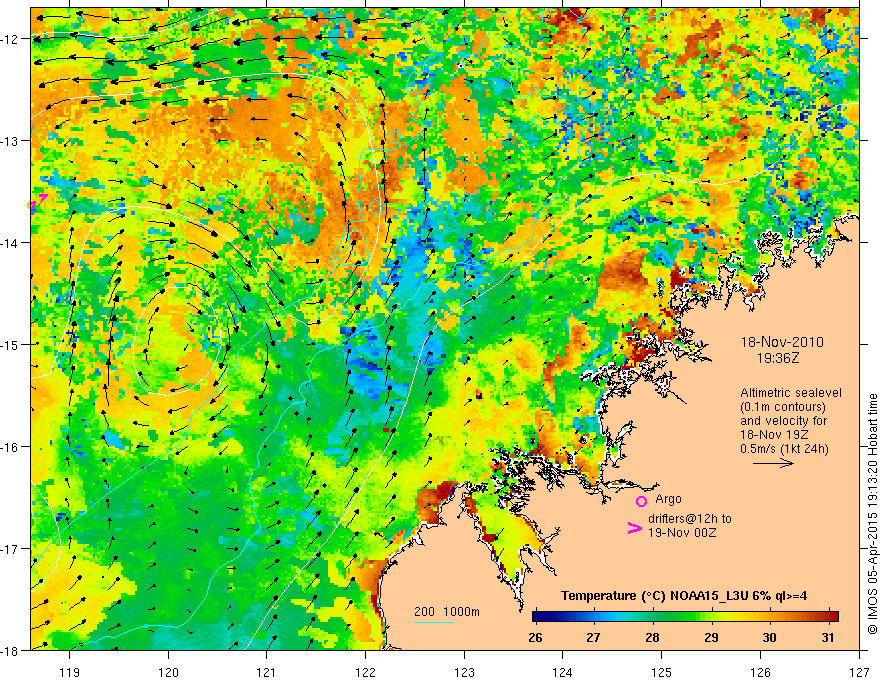
Task: Click the 120 longitude axis label
Action: (x=168, y=672)
